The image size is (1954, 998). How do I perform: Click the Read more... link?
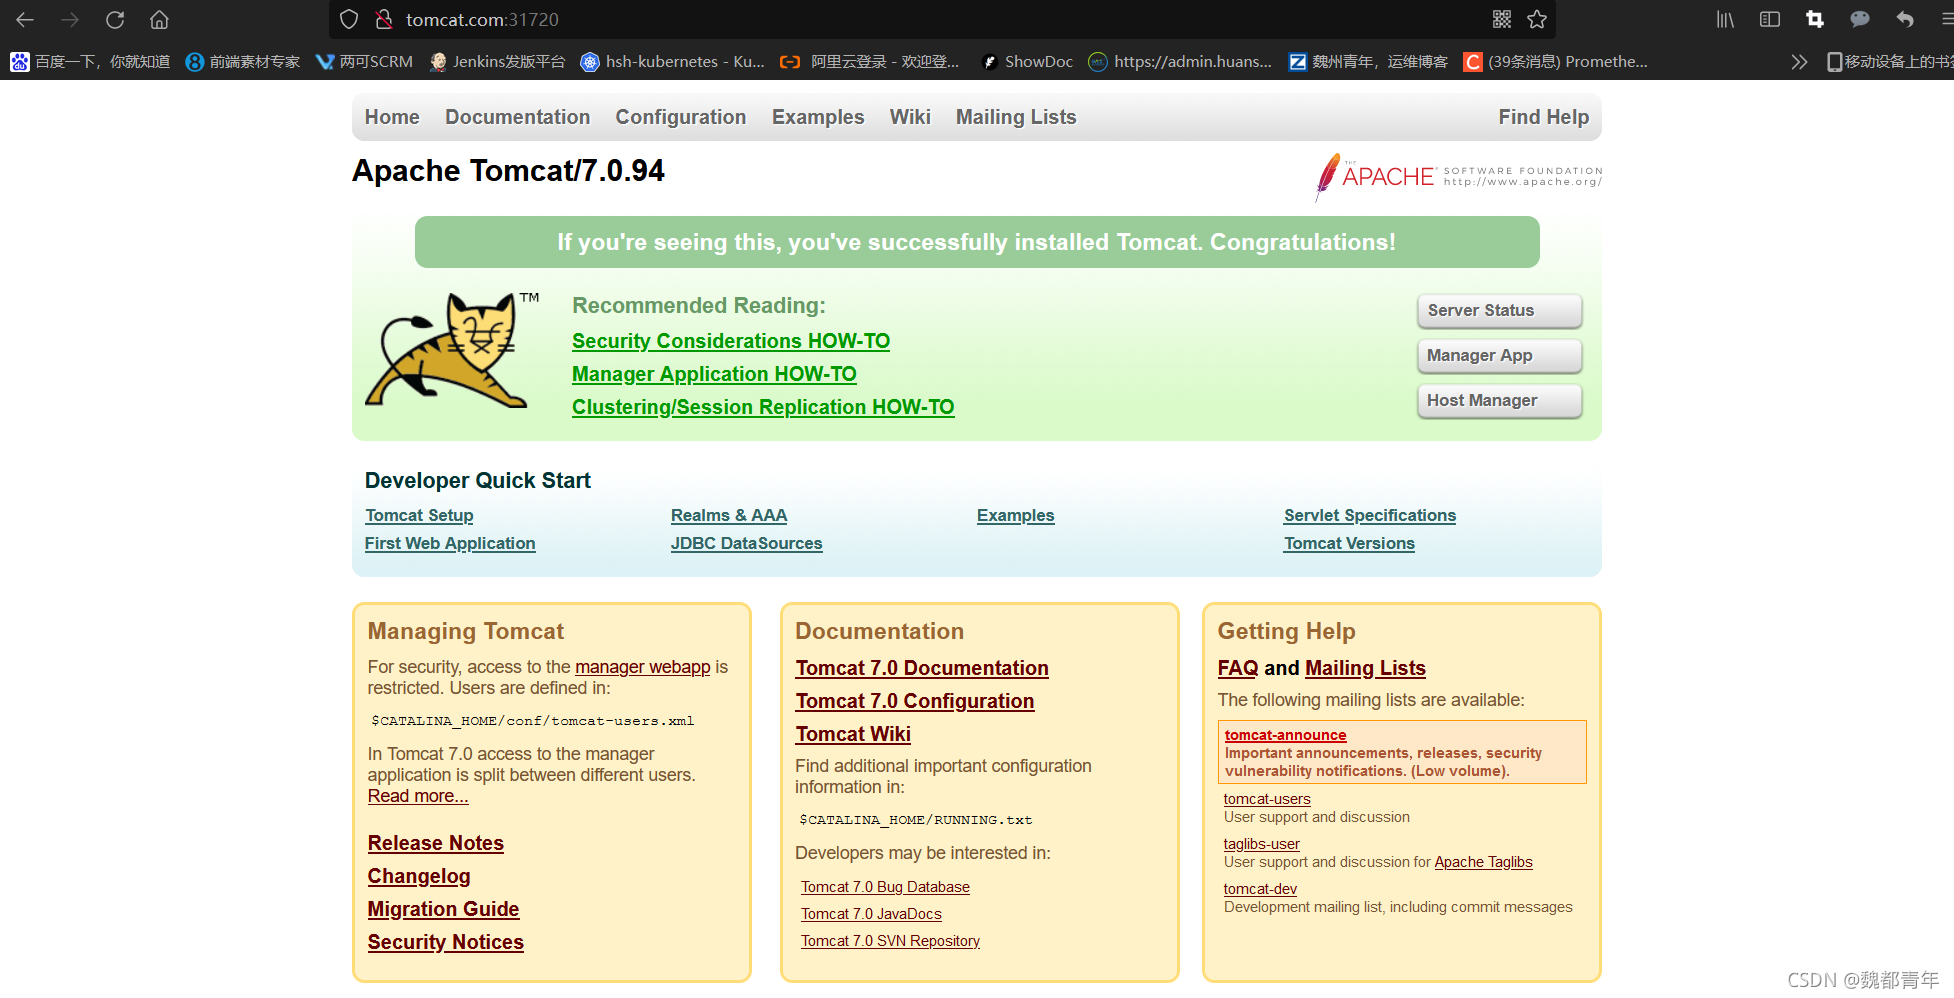point(418,796)
